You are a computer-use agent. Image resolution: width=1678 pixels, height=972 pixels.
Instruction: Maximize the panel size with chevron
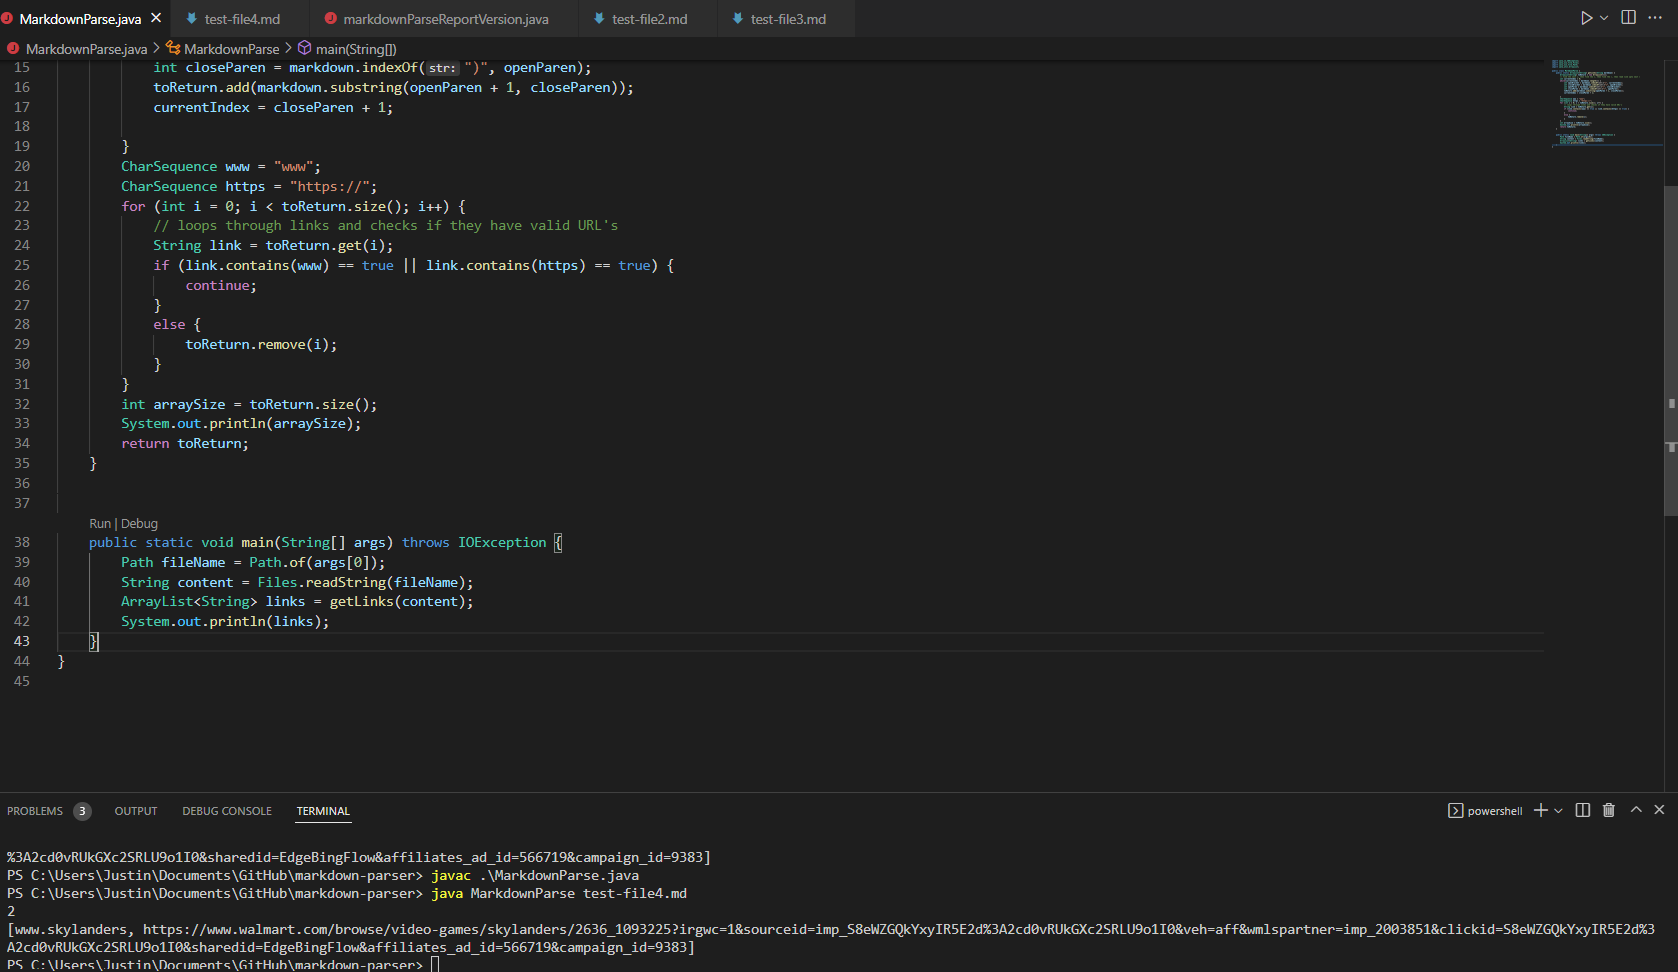click(x=1636, y=810)
